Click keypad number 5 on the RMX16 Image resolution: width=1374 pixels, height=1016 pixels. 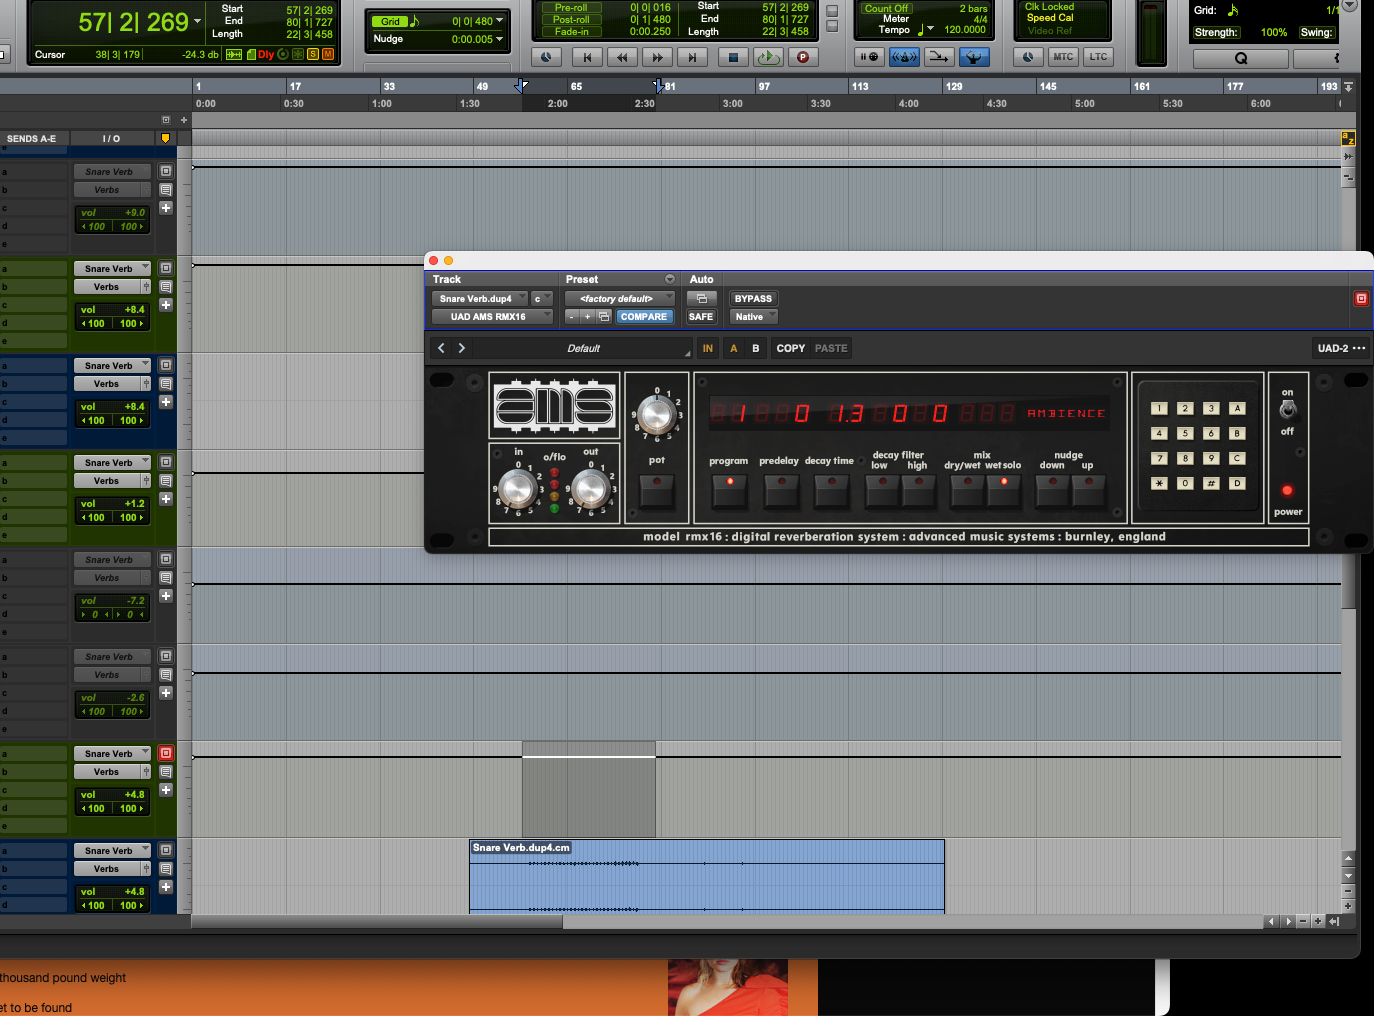click(x=1185, y=433)
